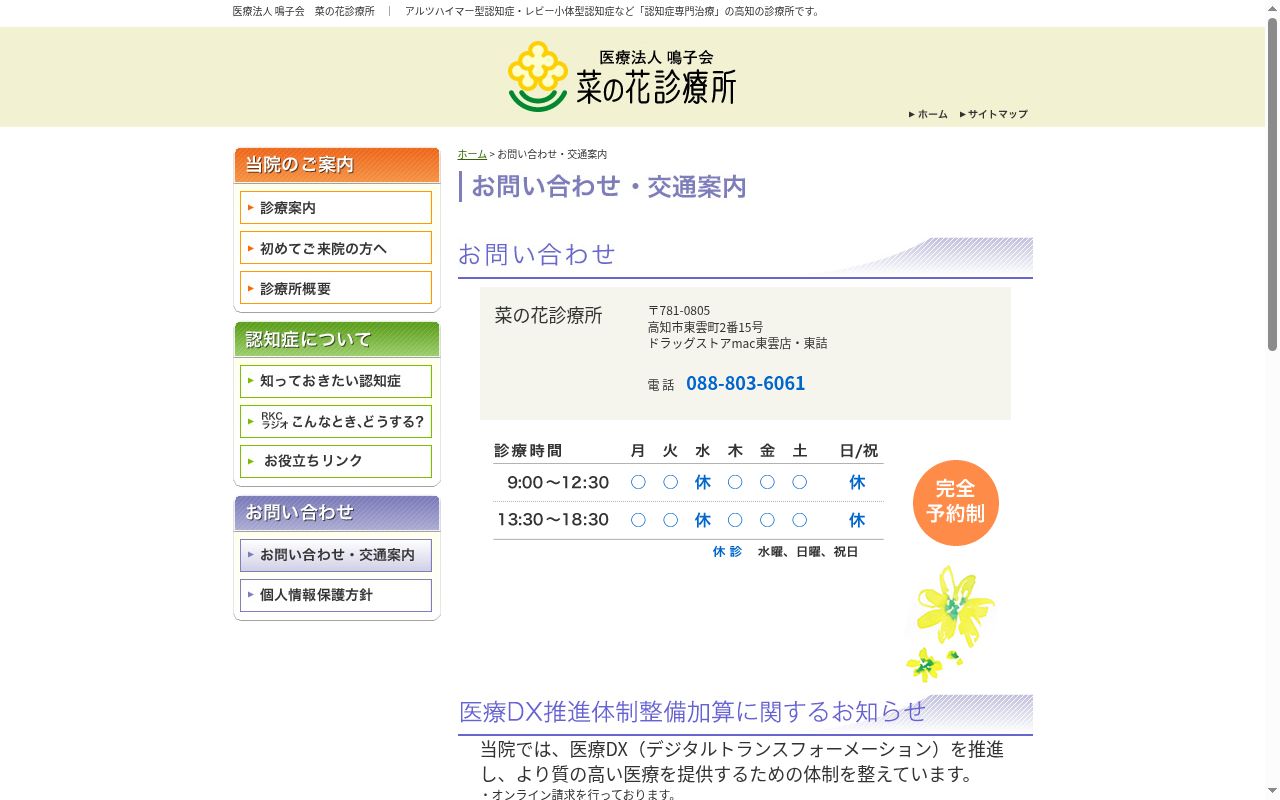Open 知っておきたい認知症 menu item

(x=336, y=381)
